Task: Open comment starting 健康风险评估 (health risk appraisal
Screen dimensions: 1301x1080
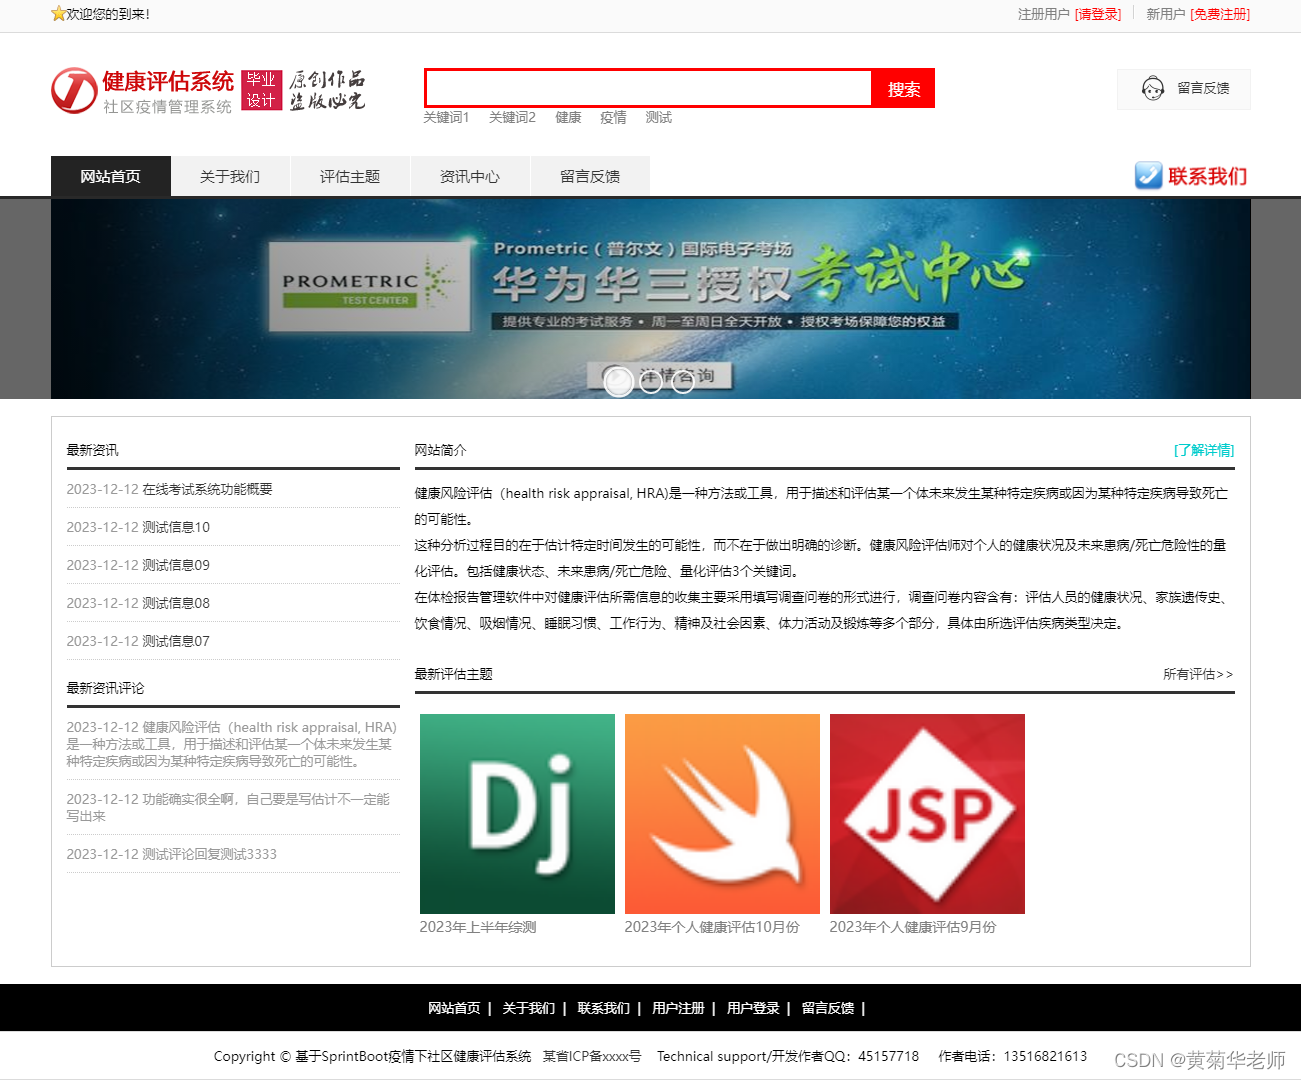Action: [x=232, y=744]
